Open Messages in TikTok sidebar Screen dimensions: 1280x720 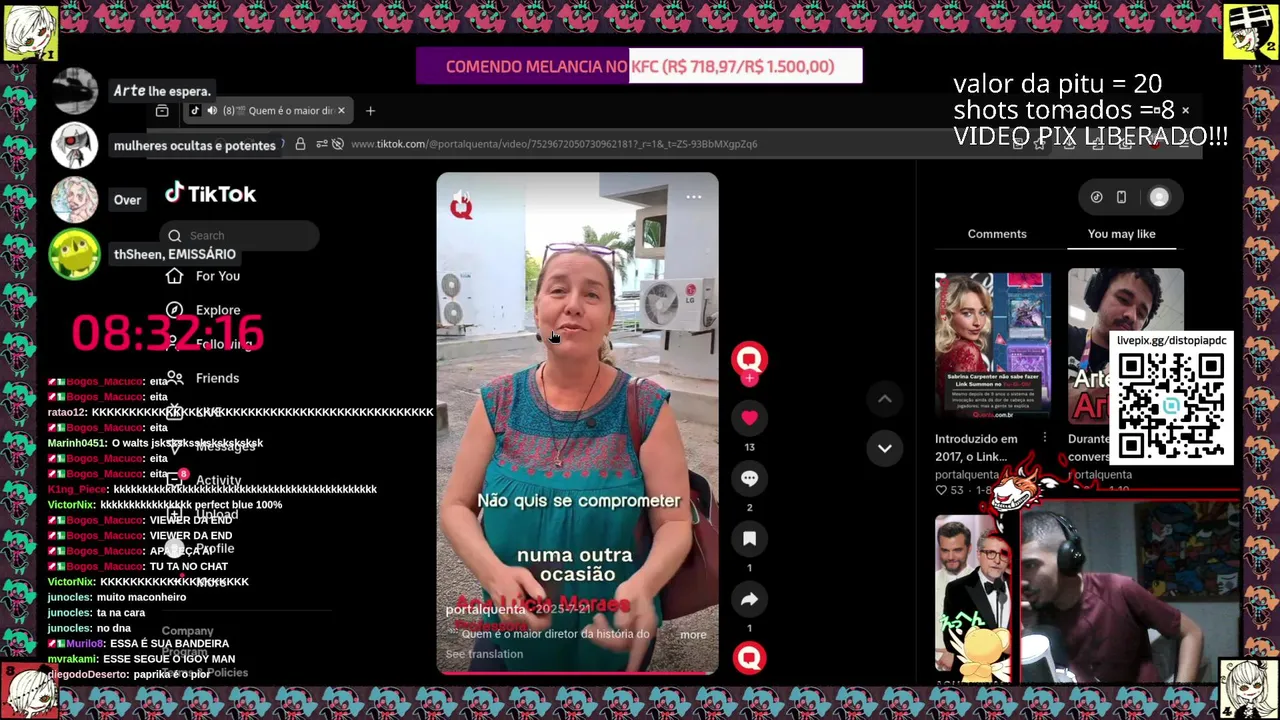coord(225,446)
